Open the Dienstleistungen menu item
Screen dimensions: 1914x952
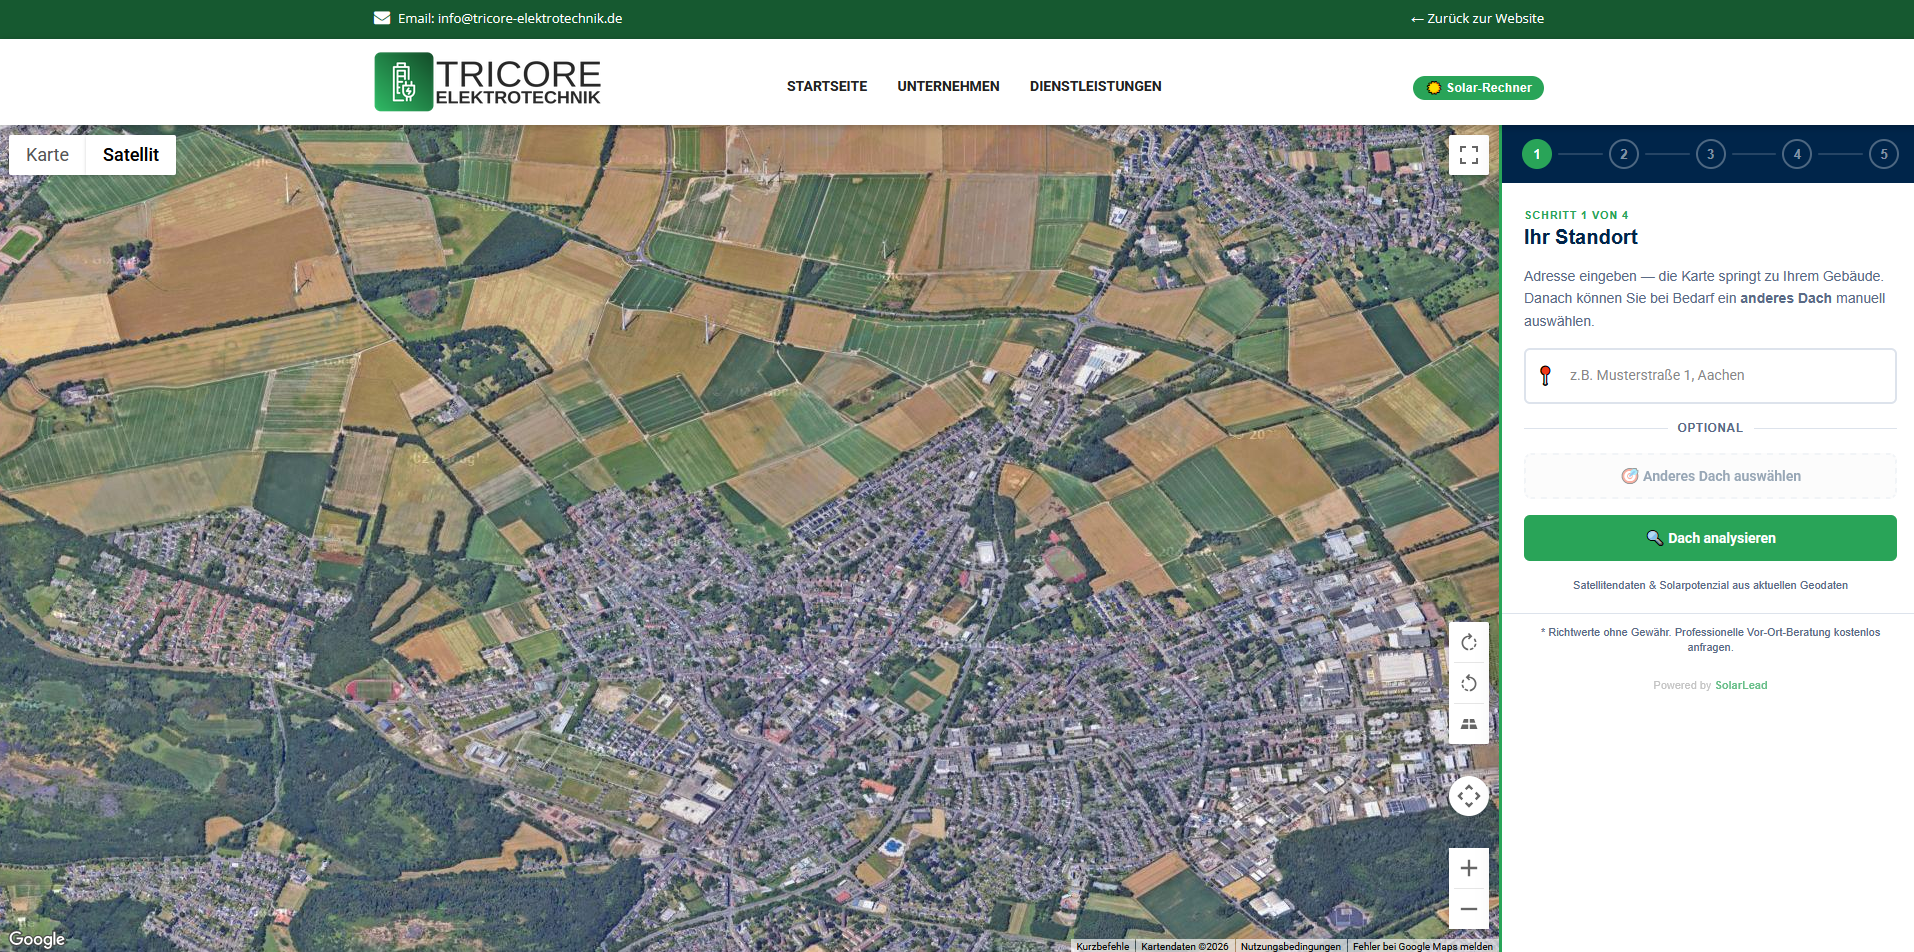tap(1095, 87)
